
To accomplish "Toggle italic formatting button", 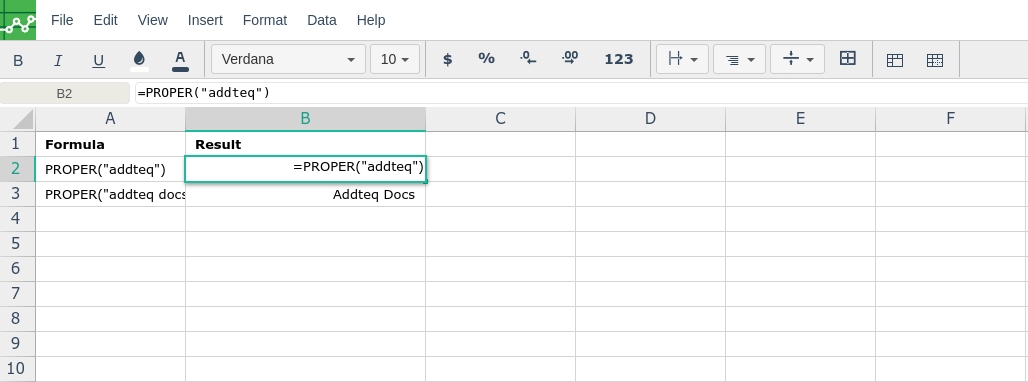I will [58, 60].
